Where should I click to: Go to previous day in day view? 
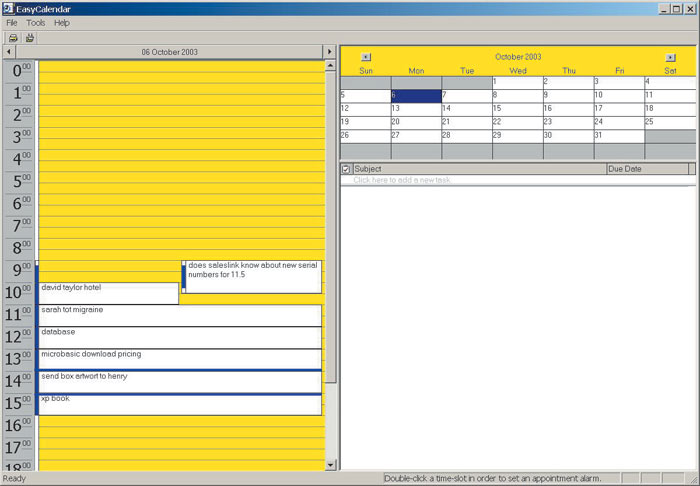(9, 51)
